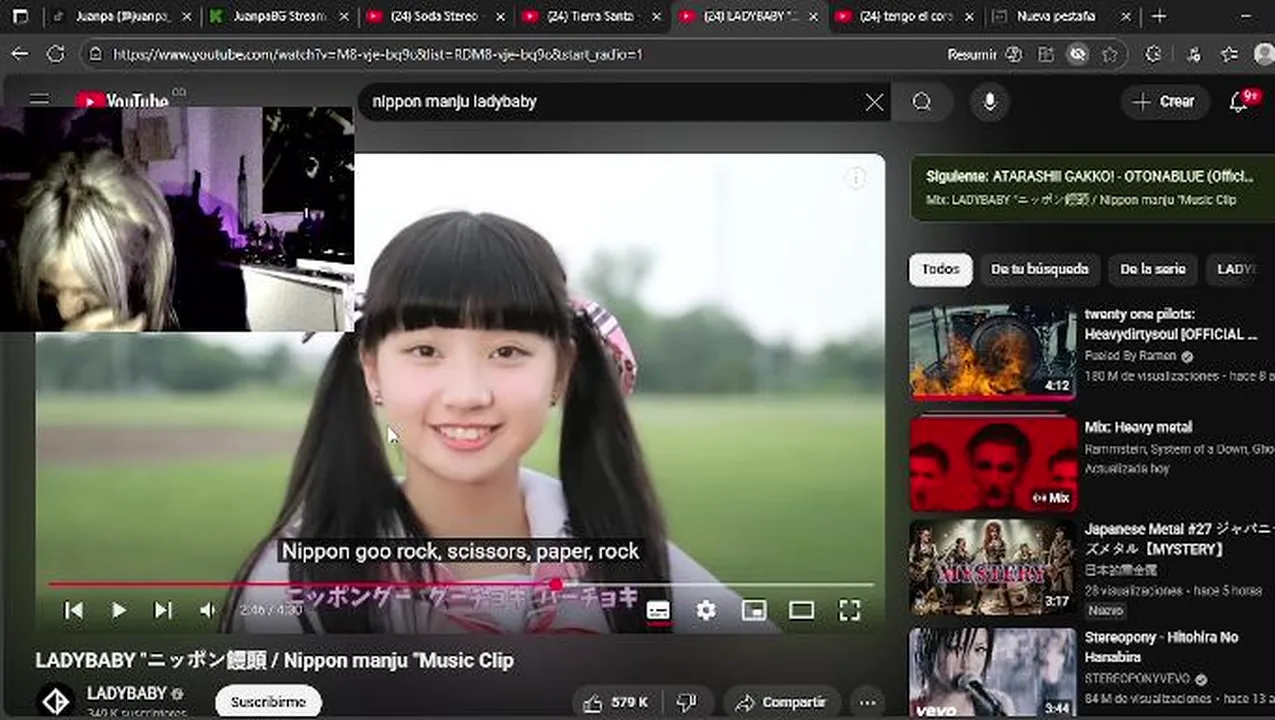The width and height of the screenshot is (1275, 720).
Task: Play the paused video
Action: (x=119, y=610)
